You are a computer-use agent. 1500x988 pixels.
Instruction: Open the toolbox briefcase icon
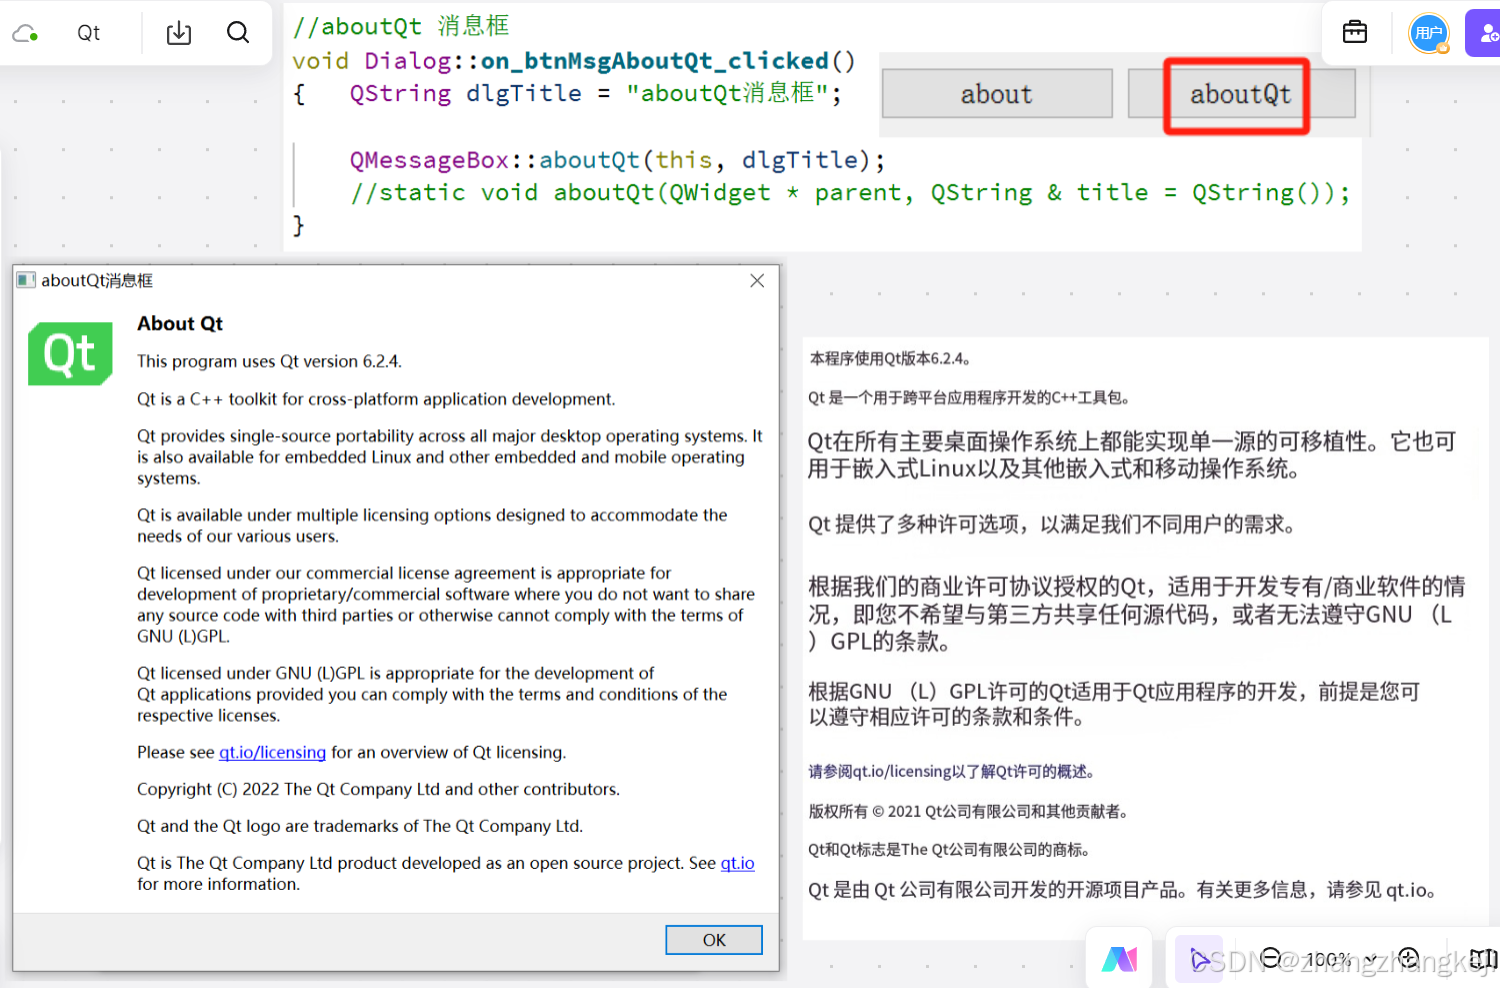pyautogui.click(x=1355, y=33)
